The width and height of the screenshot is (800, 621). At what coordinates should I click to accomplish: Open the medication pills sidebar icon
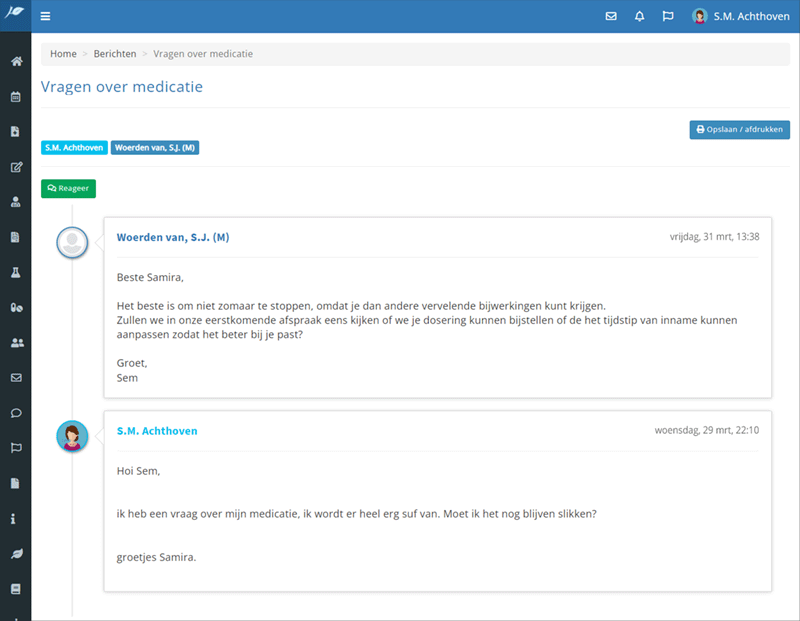coord(16,308)
